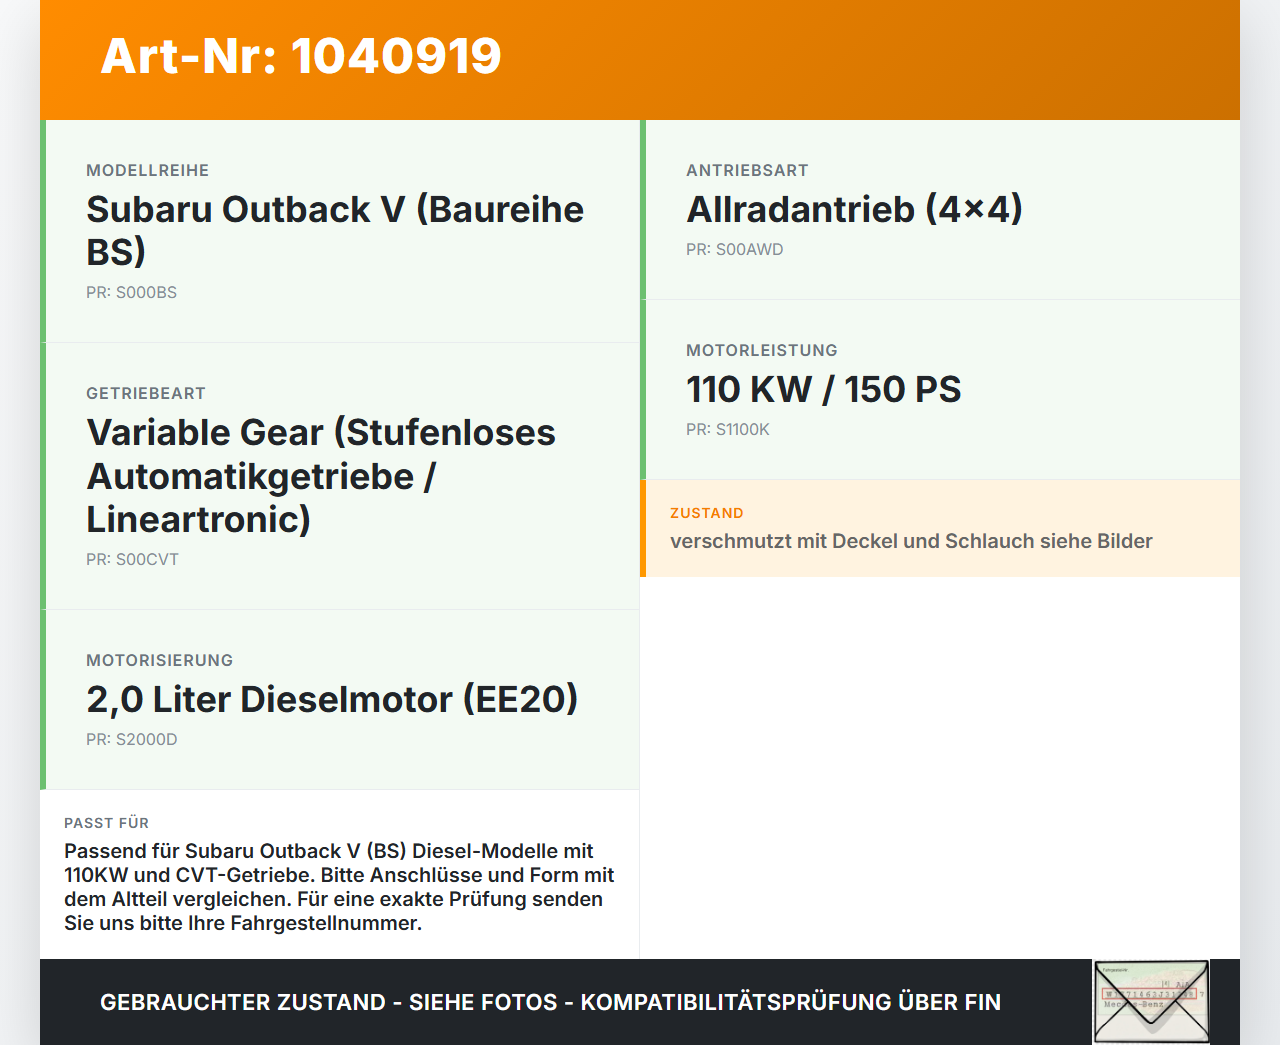Click the 'PR: S00CVT' code
This screenshot has width=1280, height=1046.
coord(132,560)
